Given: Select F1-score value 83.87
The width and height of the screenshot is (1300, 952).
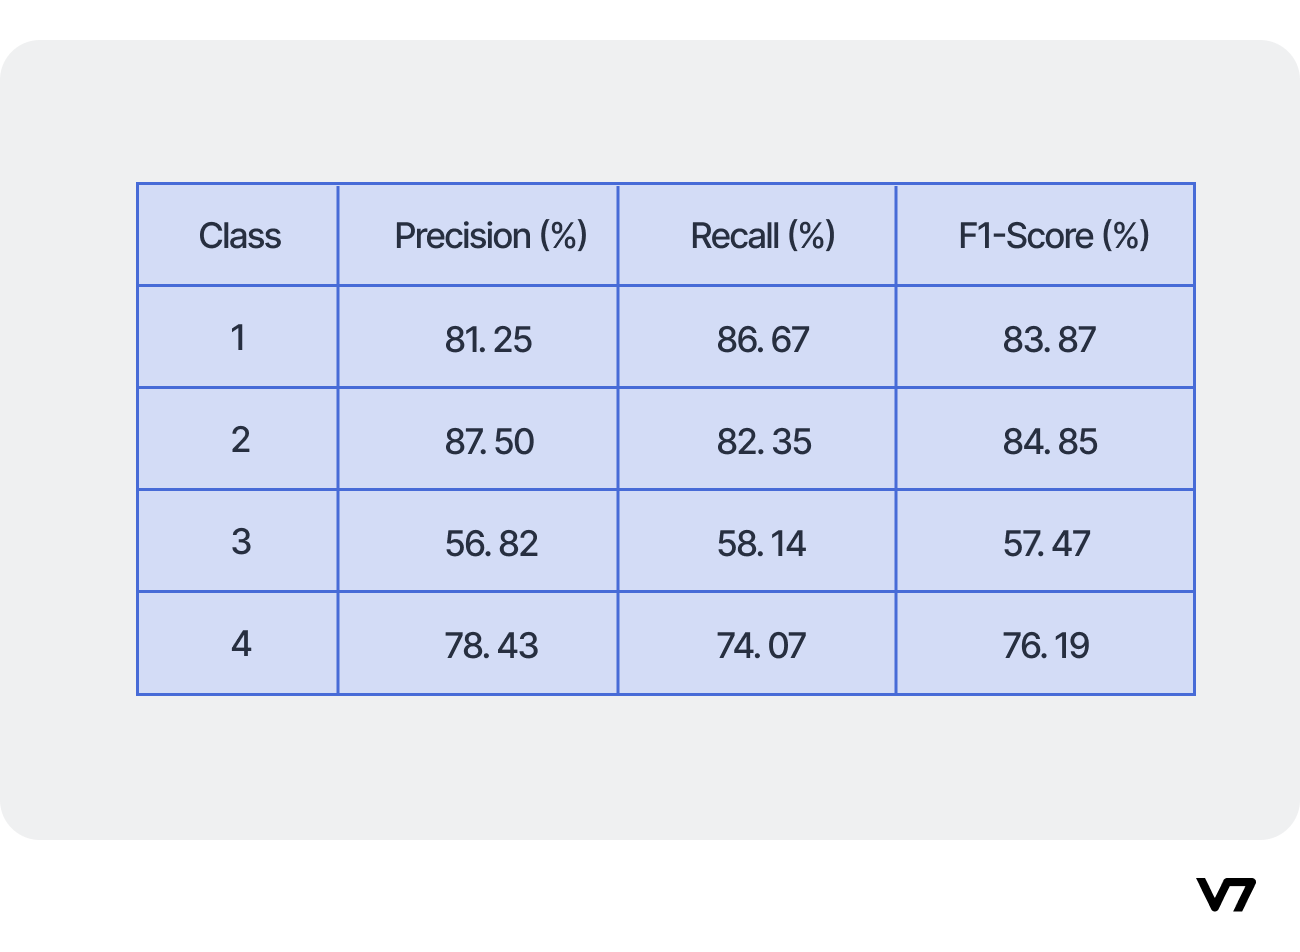Looking at the screenshot, I should click(1050, 340).
